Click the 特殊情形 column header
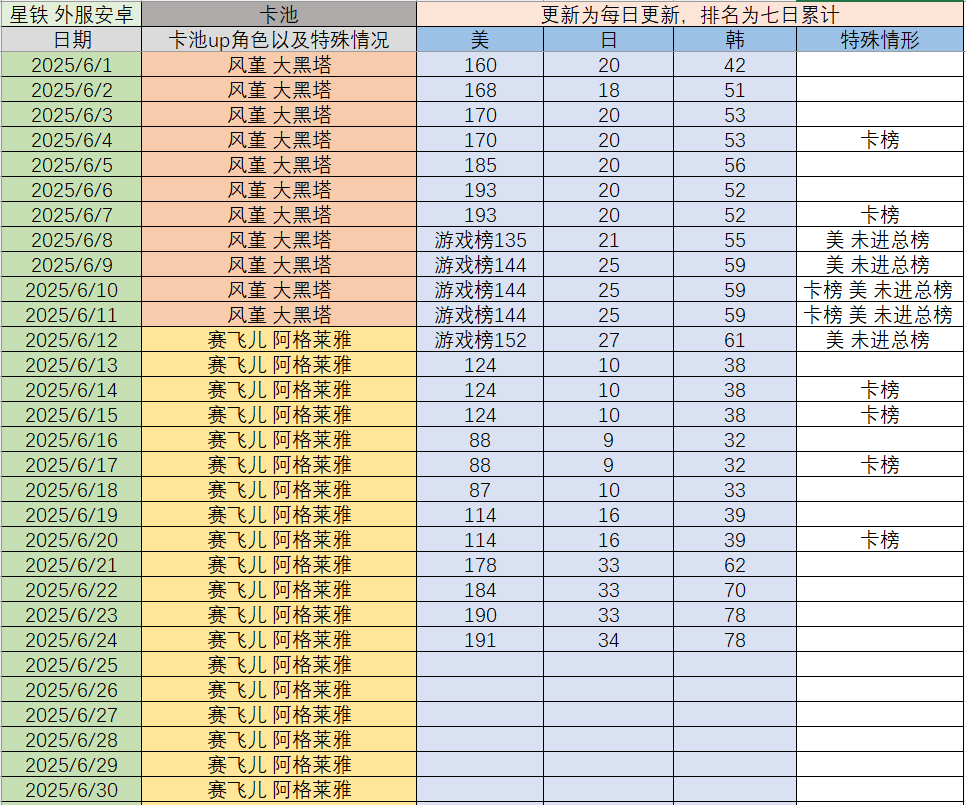 click(x=880, y=40)
